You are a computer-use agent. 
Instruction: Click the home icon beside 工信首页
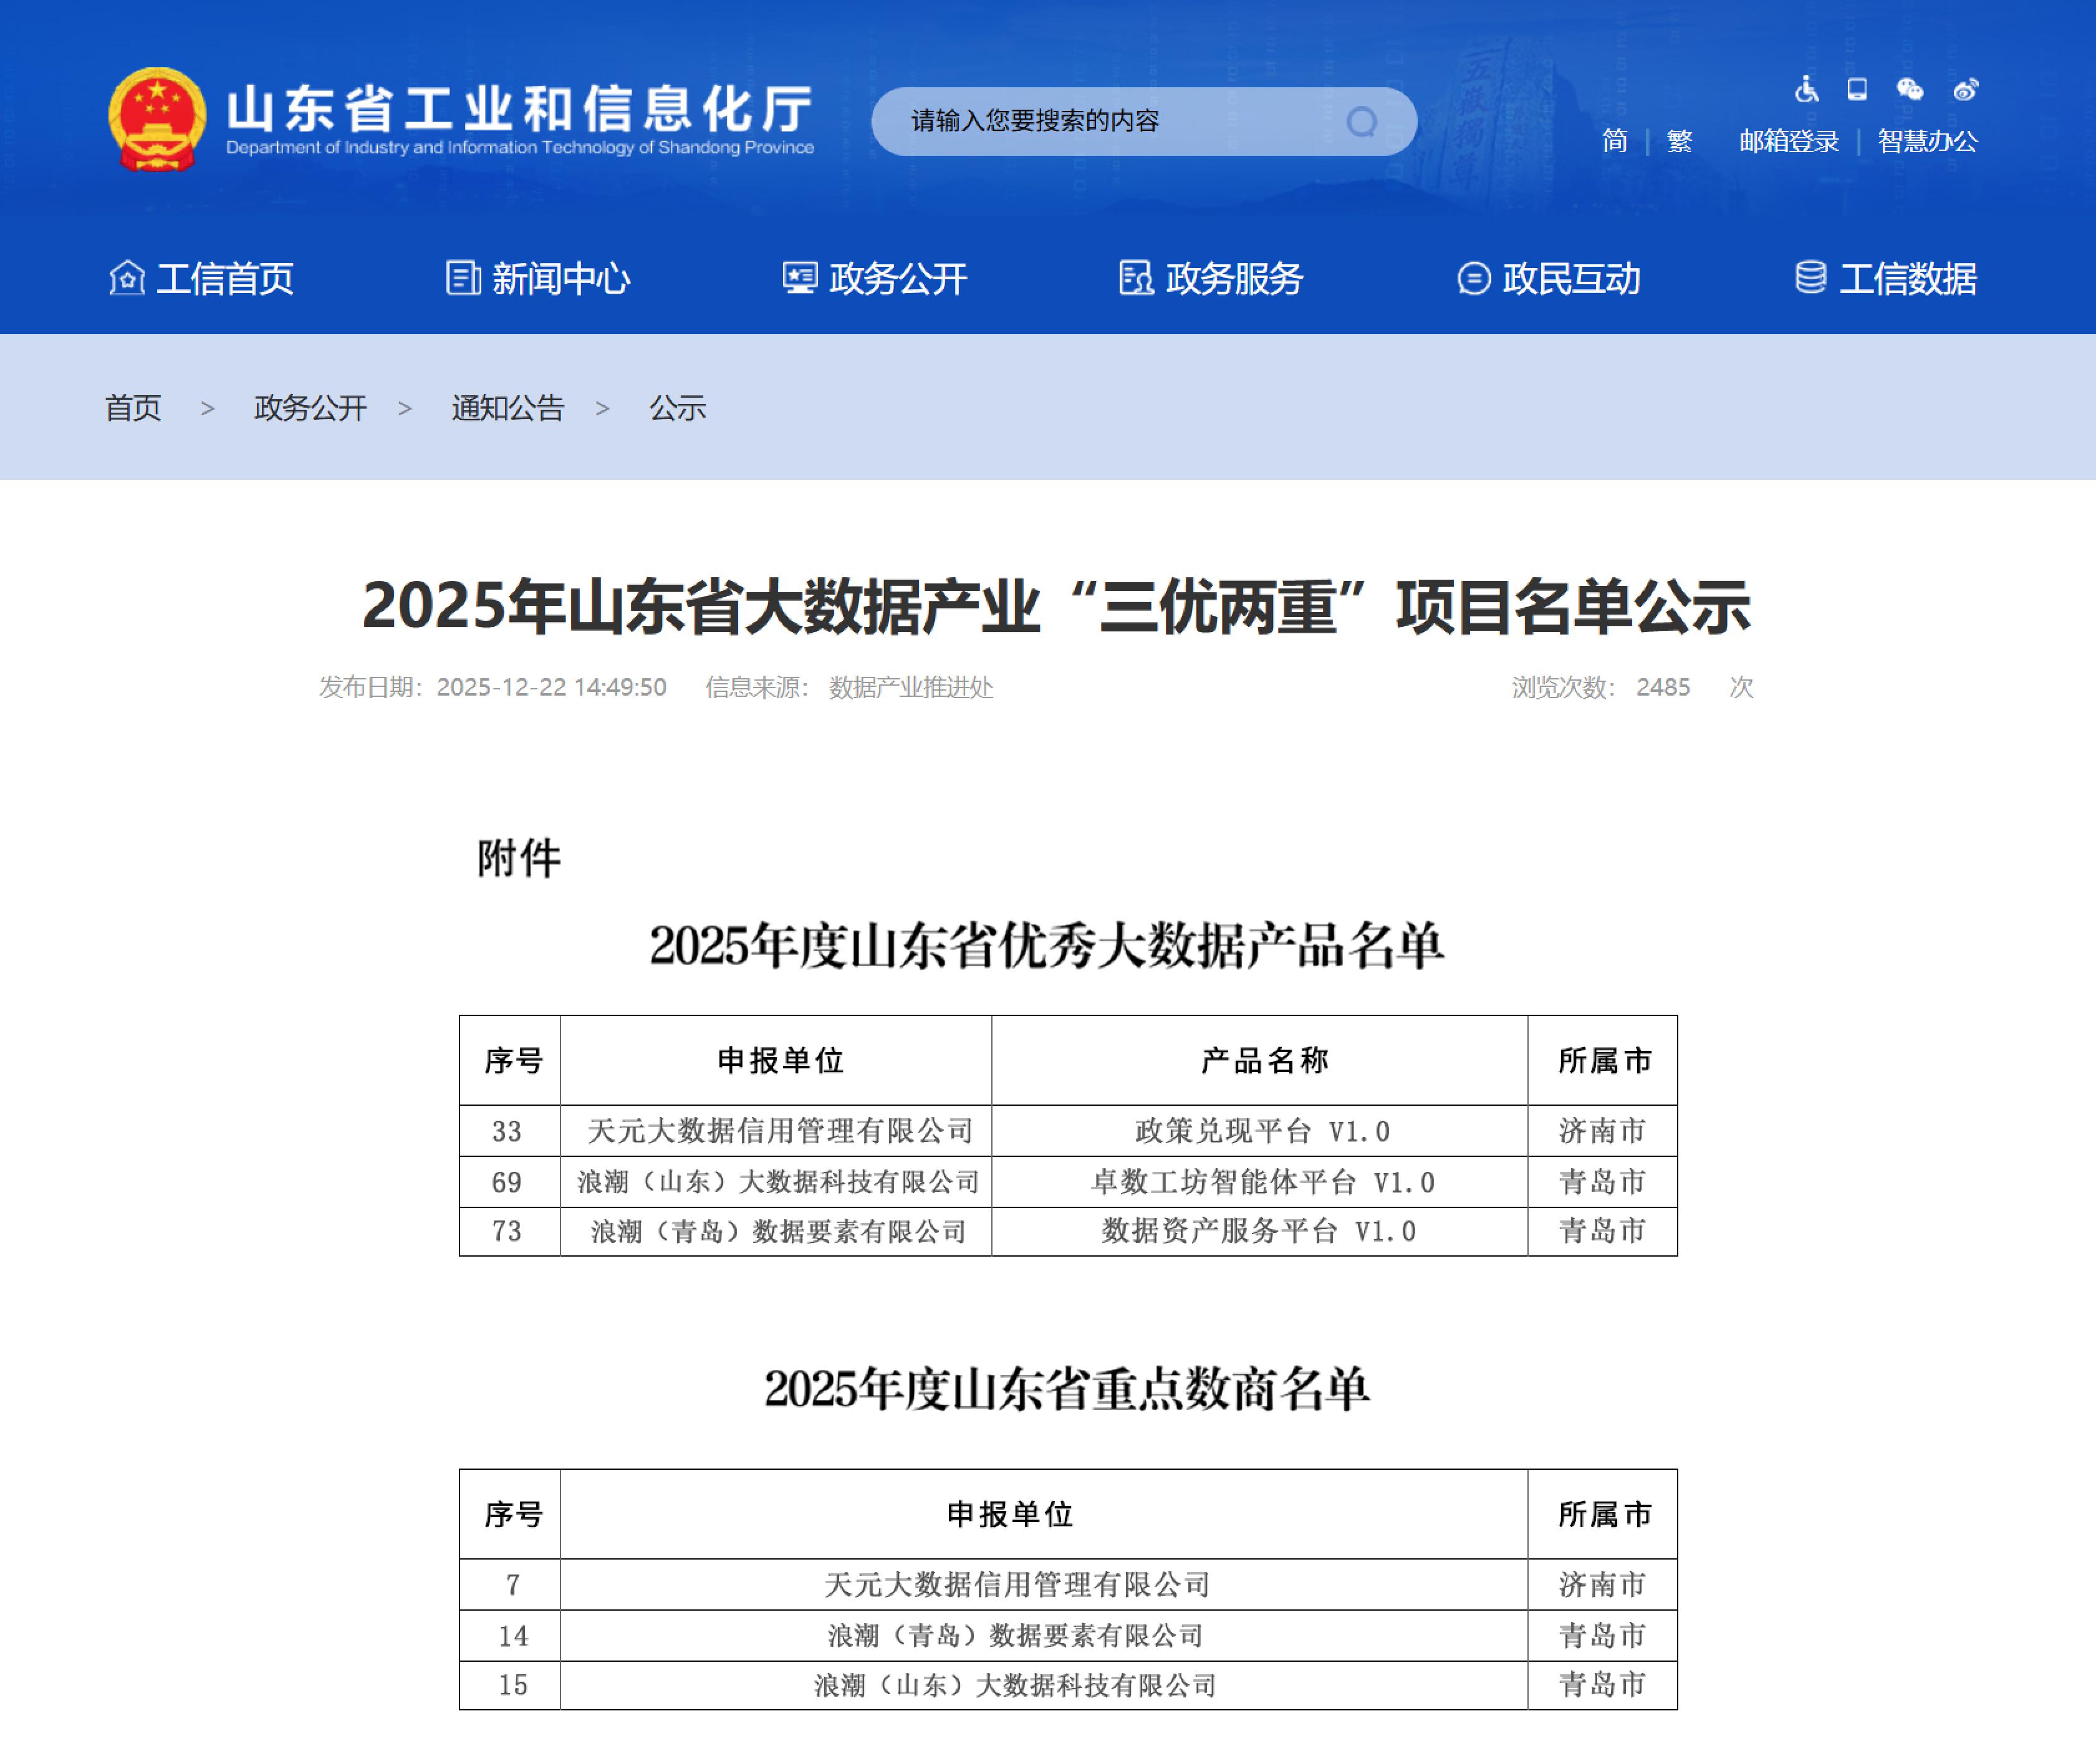tap(127, 278)
